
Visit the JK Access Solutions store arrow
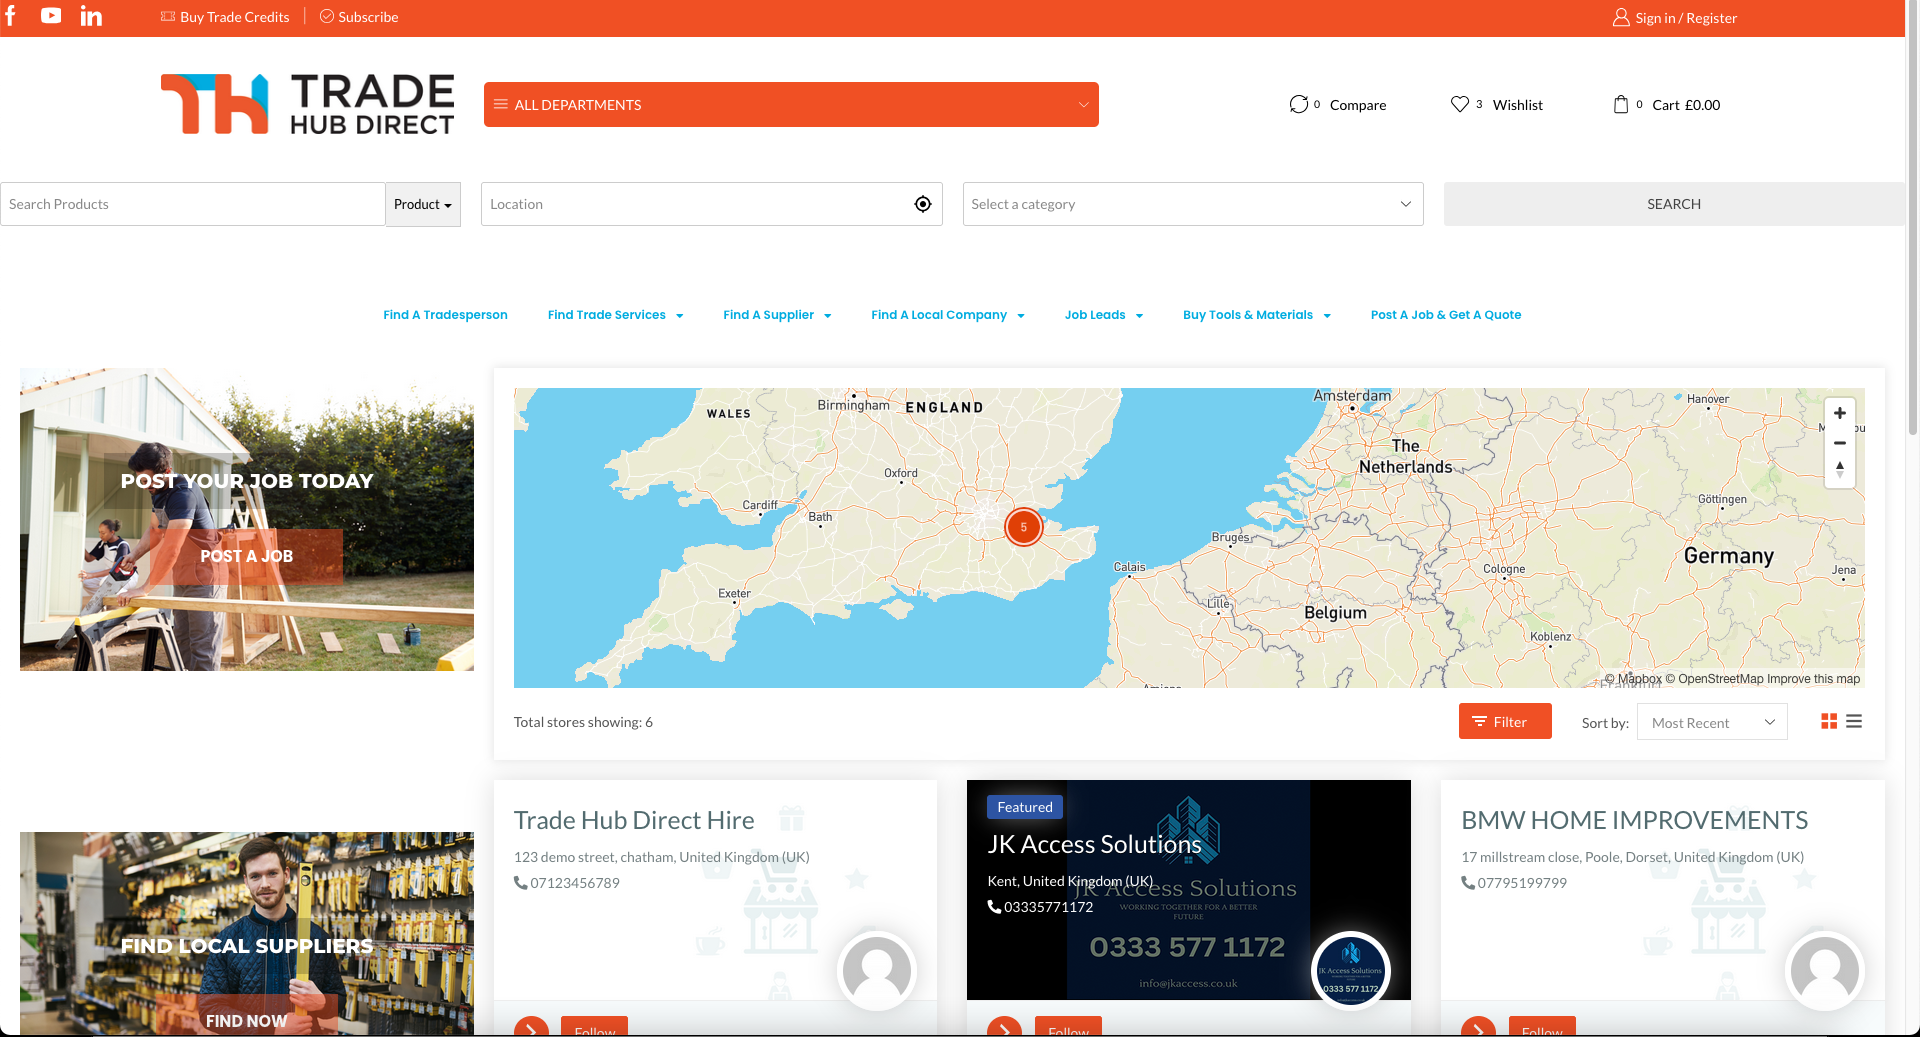click(x=1004, y=1026)
